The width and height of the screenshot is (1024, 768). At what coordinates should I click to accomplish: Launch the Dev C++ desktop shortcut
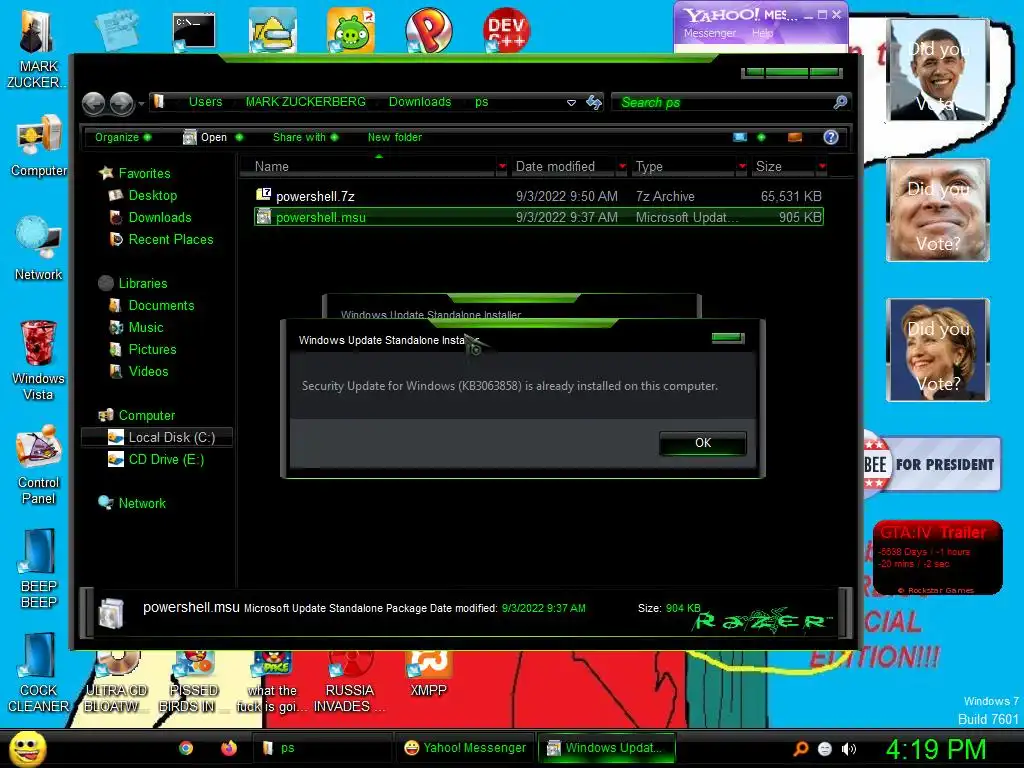(x=506, y=30)
